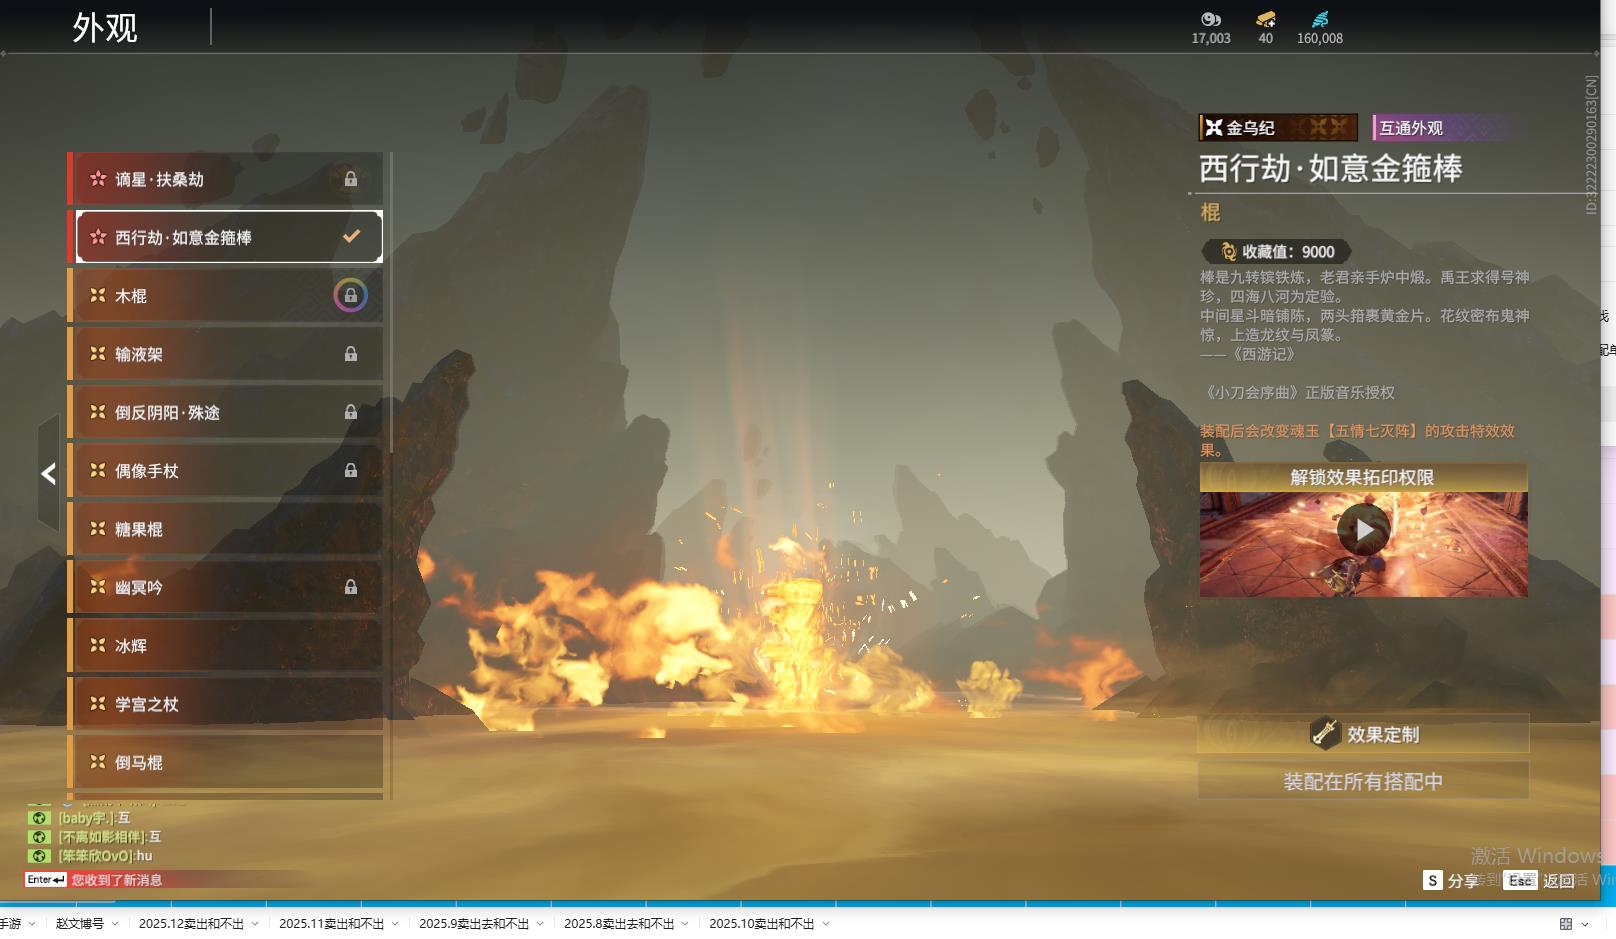Click the blue feather currency icon

tap(1320, 19)
